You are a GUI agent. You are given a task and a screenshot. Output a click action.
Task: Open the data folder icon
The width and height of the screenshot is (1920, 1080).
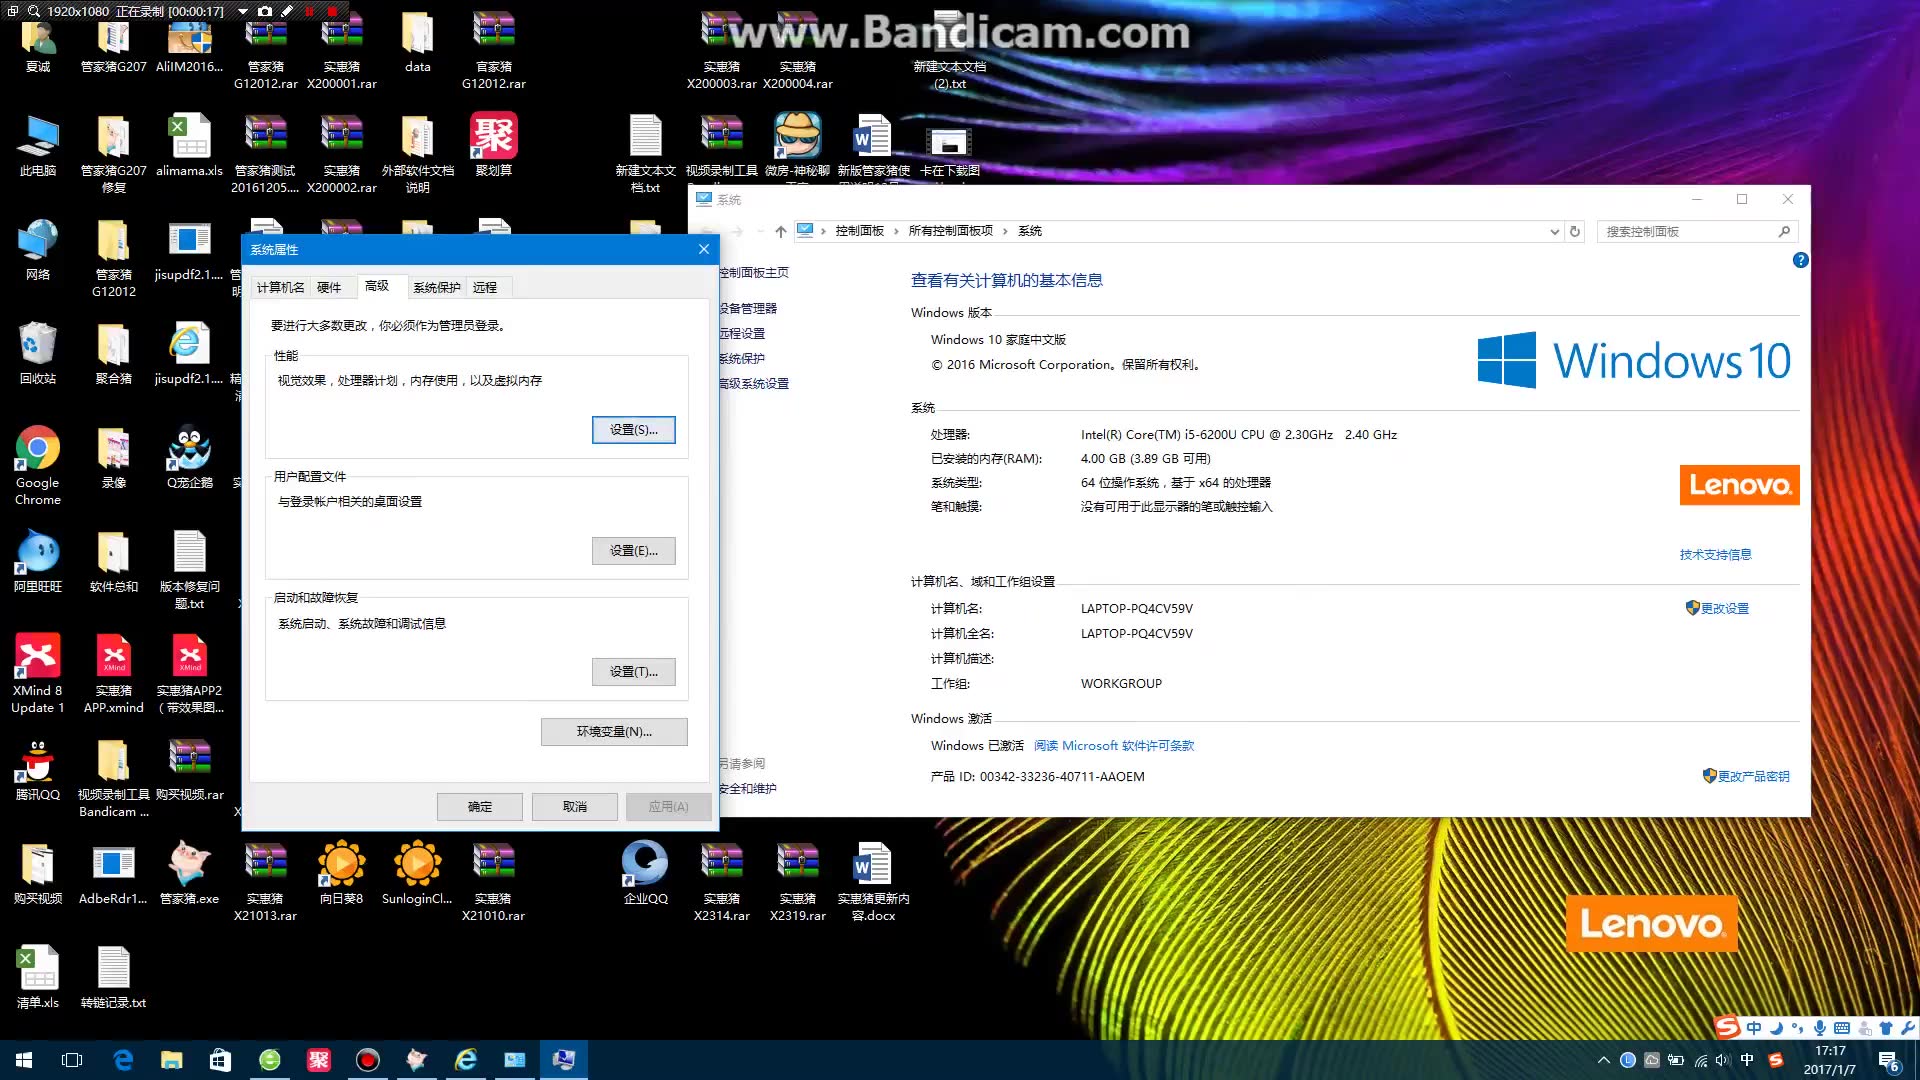tap(417, 41)
